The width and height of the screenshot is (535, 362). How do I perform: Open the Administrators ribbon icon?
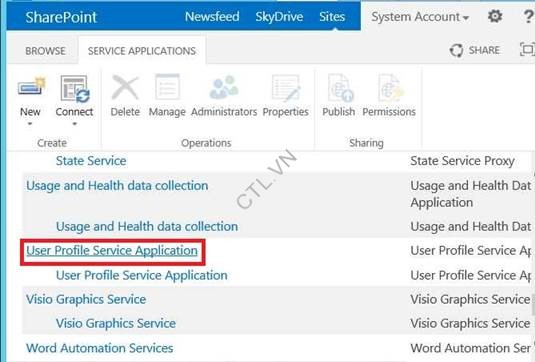[x=224, y=87]
